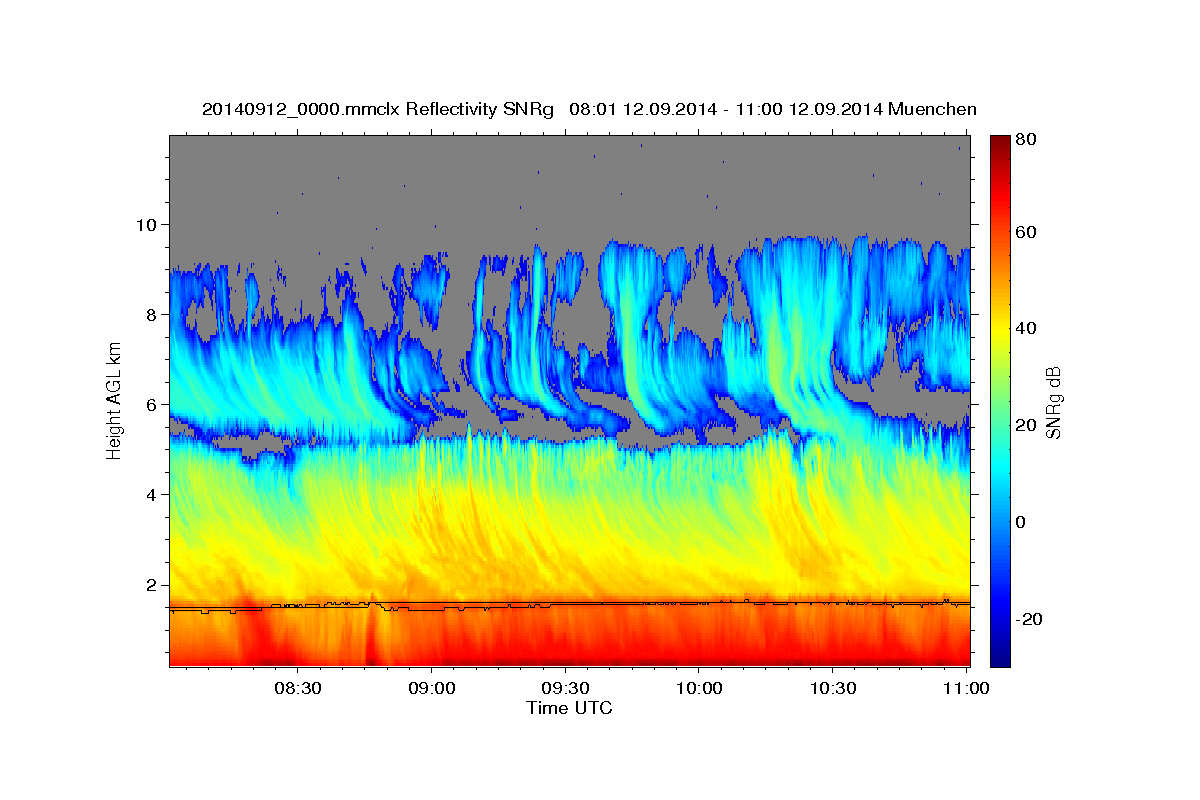Click the colorbar label '60'
Viewport: 1200px width, 800px height.
pos(1025,232)
